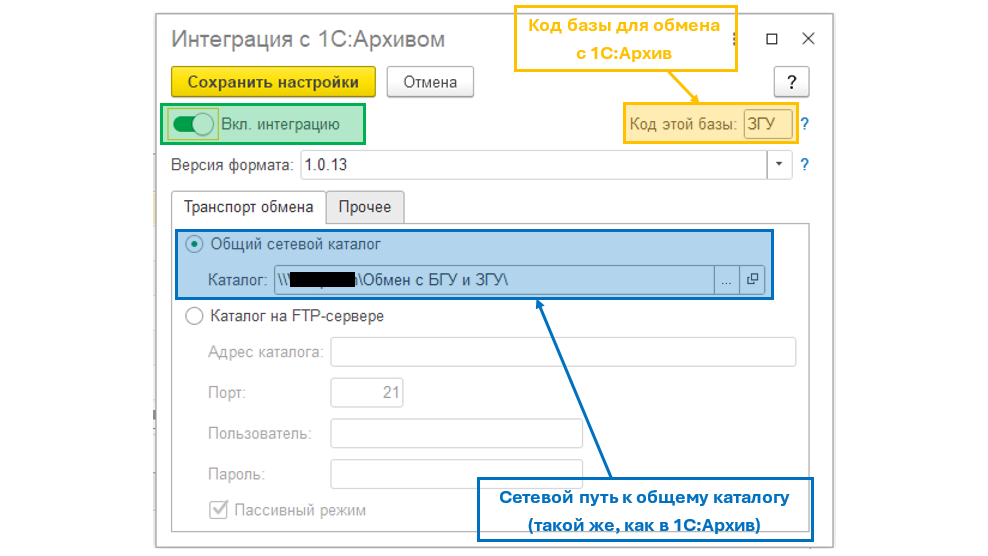988x556 pixels.
Task: Click the Пароль input field
Action: (456, 474)
